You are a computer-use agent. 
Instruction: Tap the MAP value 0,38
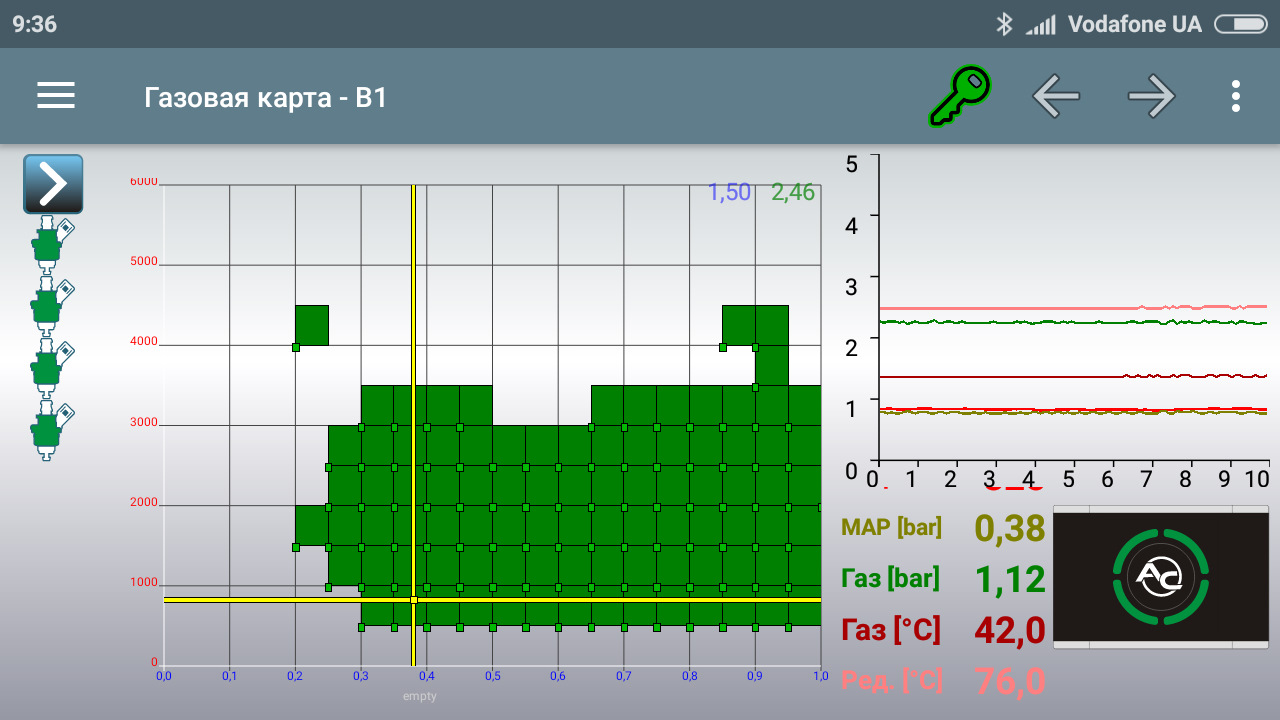[x=1010, y=528]
